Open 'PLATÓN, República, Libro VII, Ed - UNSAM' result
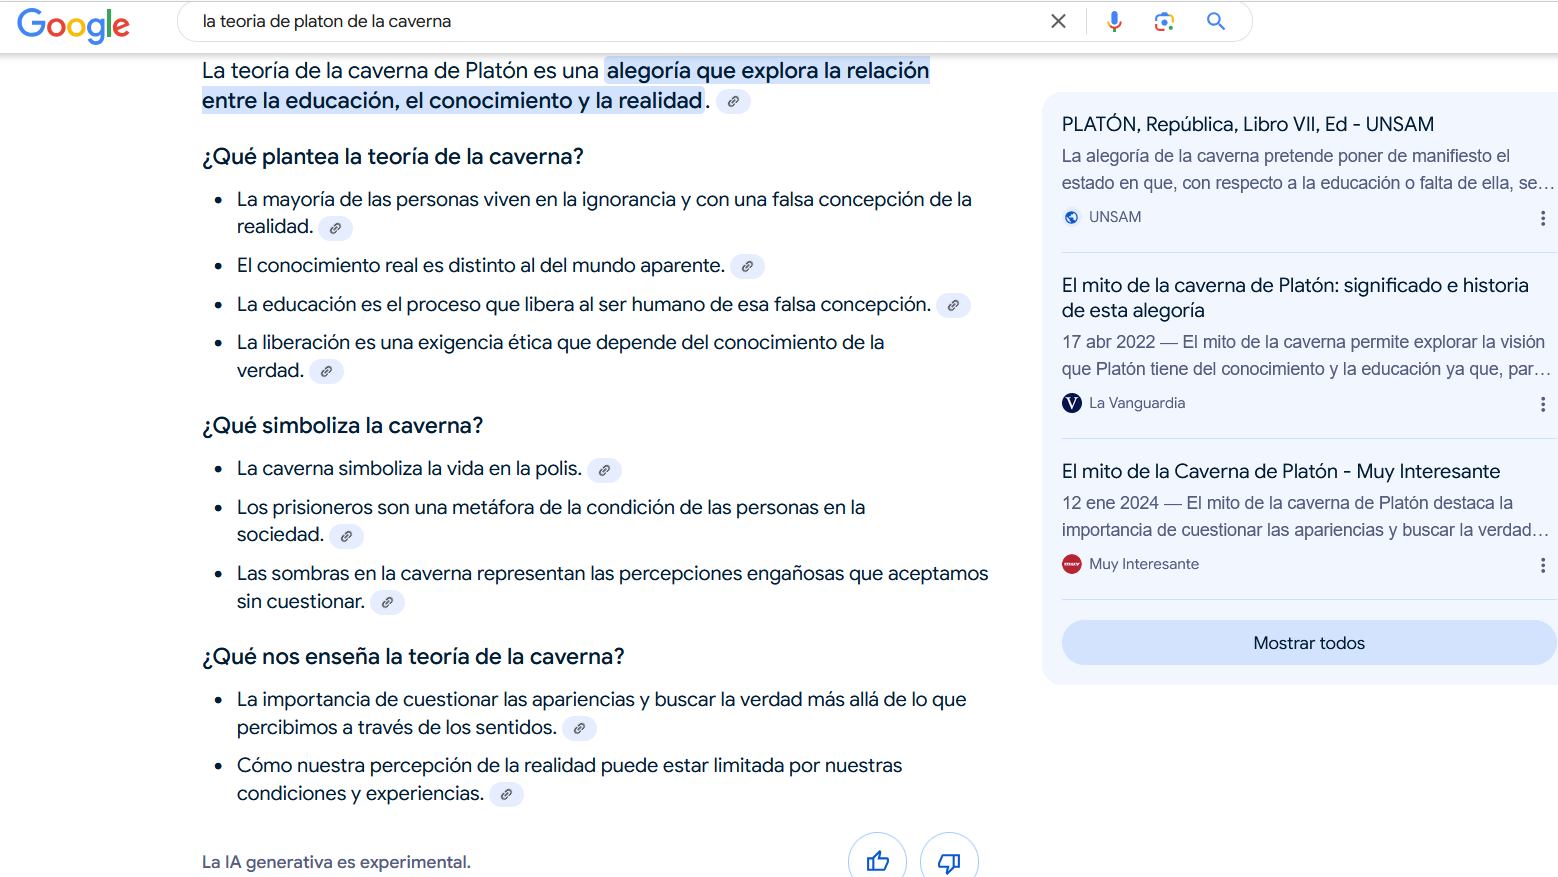Viewport: 1558px width, 877px height. (x=1247, y=124)
